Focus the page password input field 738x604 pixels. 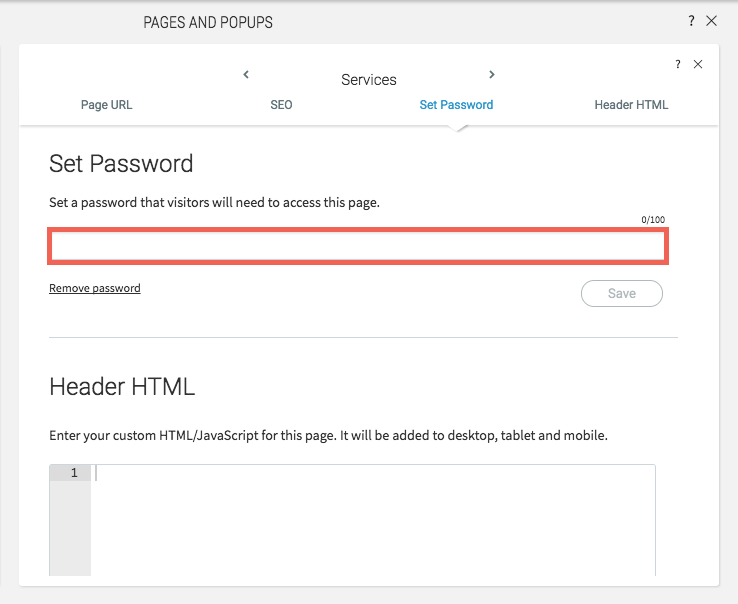(358, 246)
